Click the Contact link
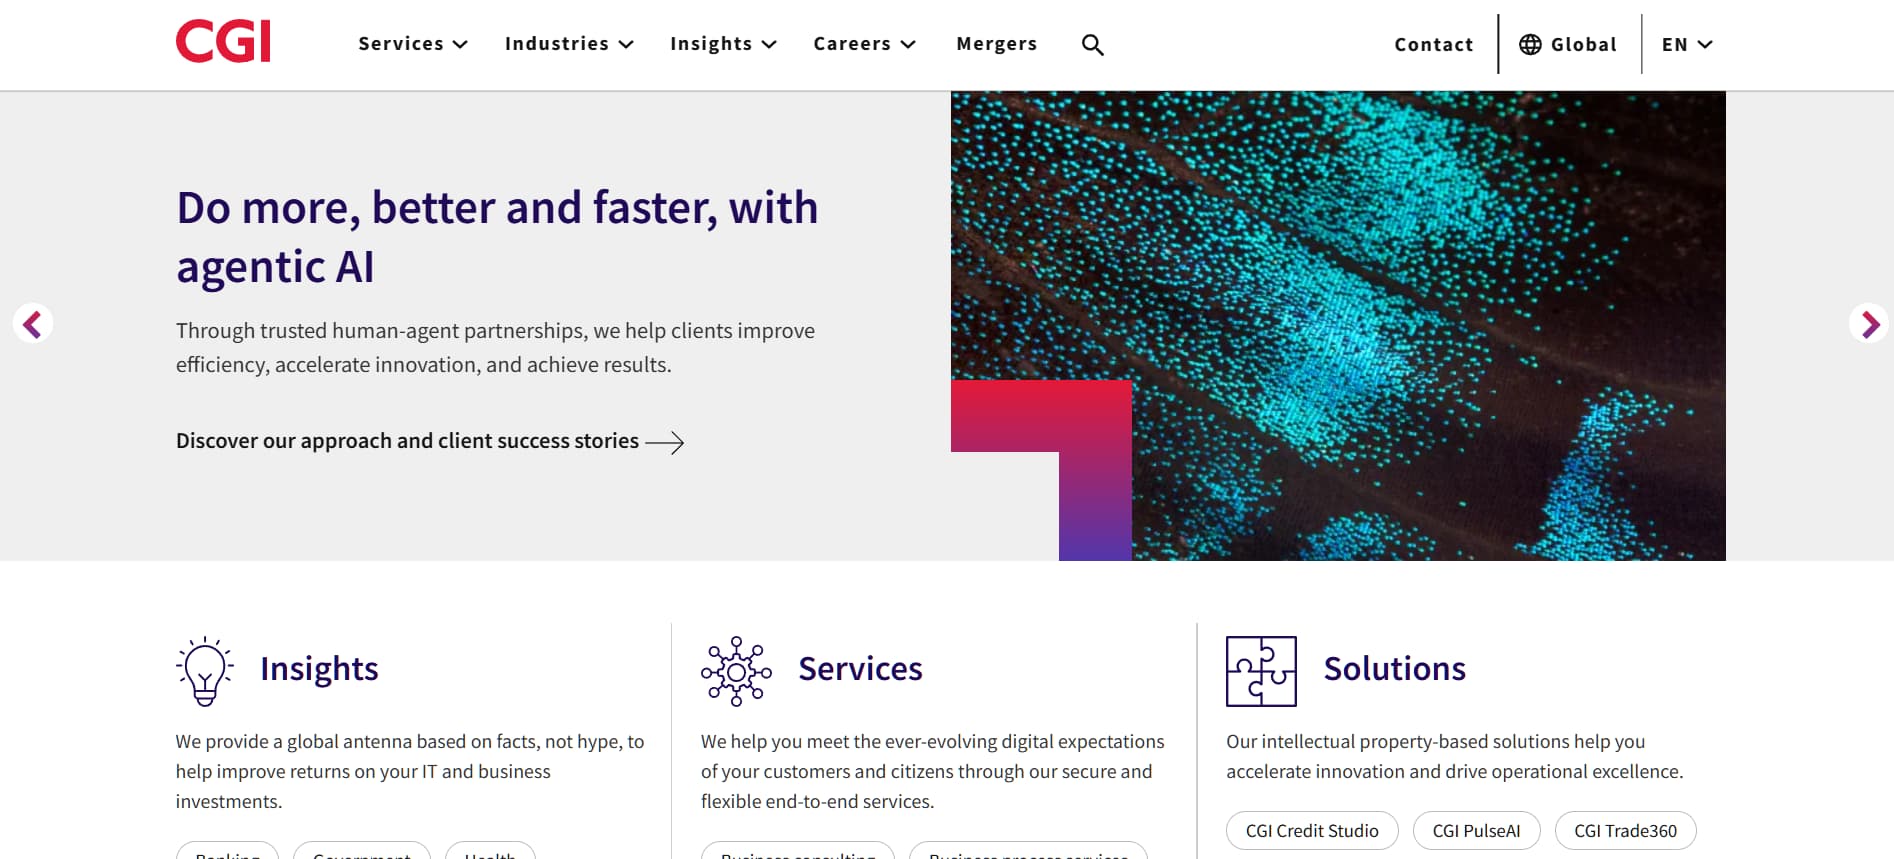The width and height of the screenshot is (1894, 859). click(1433, 44)
